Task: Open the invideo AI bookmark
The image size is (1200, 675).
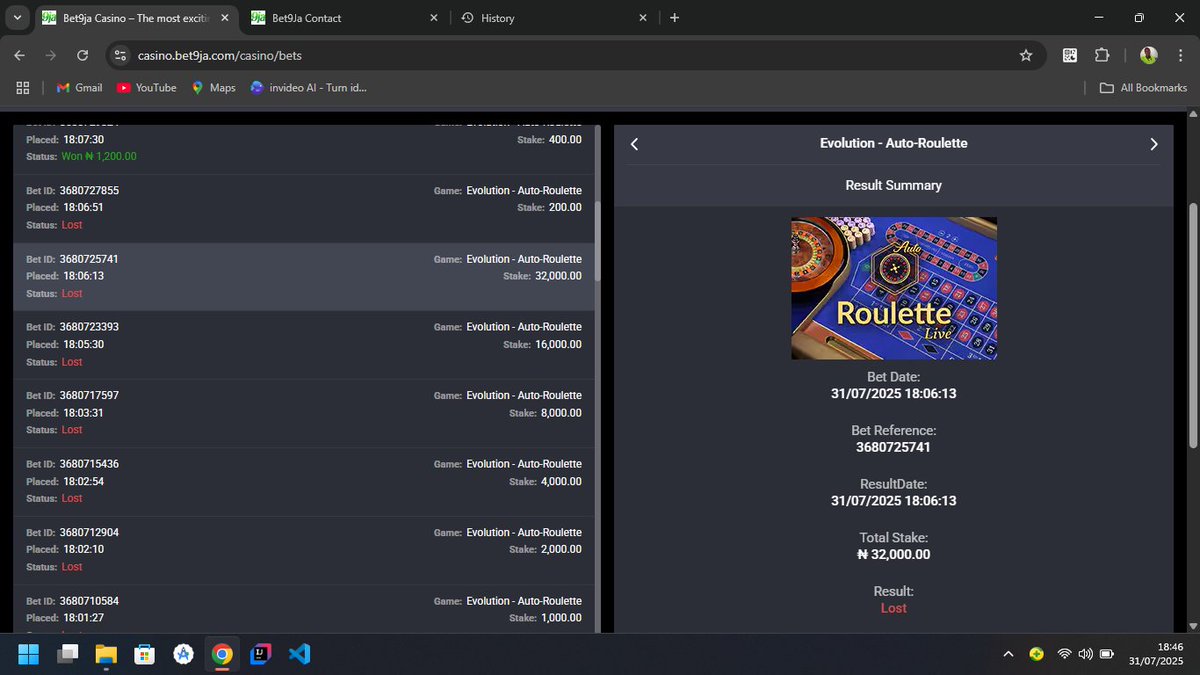Action: 308,88
